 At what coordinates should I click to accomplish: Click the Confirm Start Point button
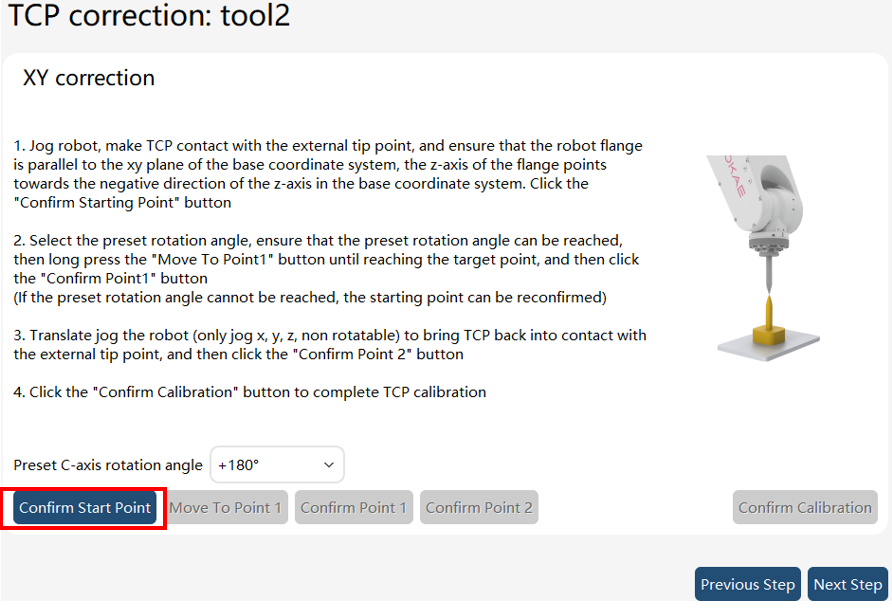click(x=85, y=507)
